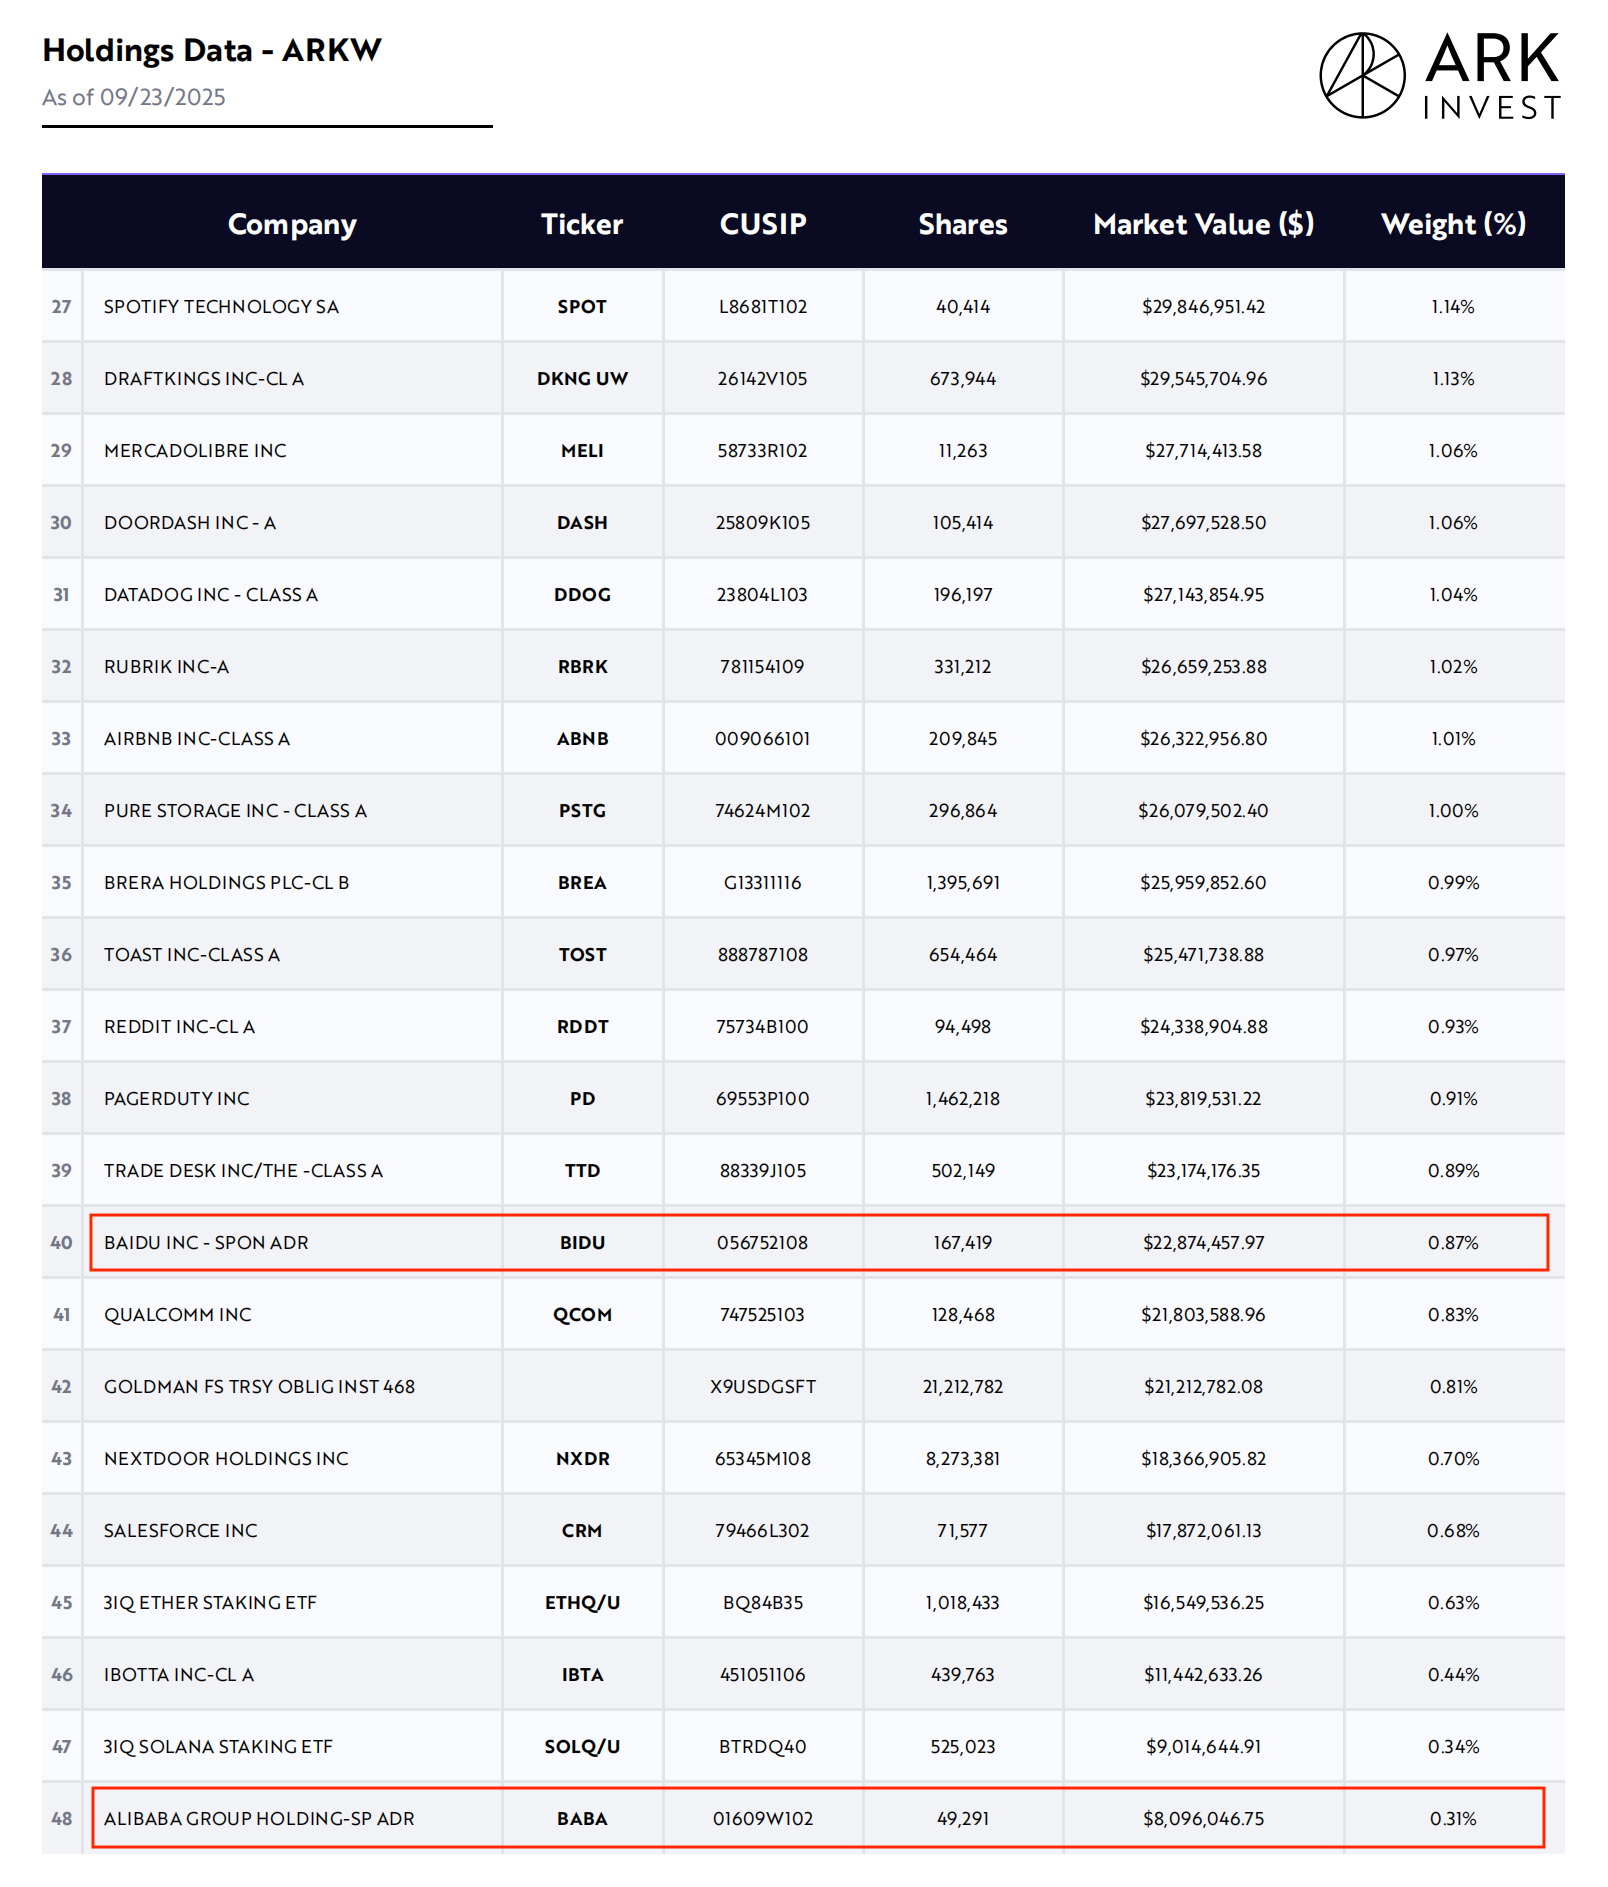Image resolution: width=1608 pixels, height=1887 pixels.
Task: Click Alibaba's weight 0.31%
Action: (x=1454, y=1819)
